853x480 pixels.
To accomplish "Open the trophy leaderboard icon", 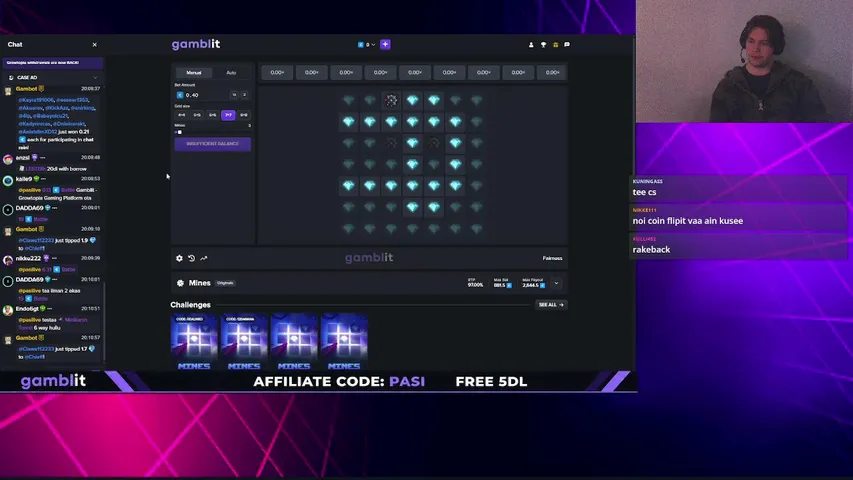I will click(x=543, y=45).
